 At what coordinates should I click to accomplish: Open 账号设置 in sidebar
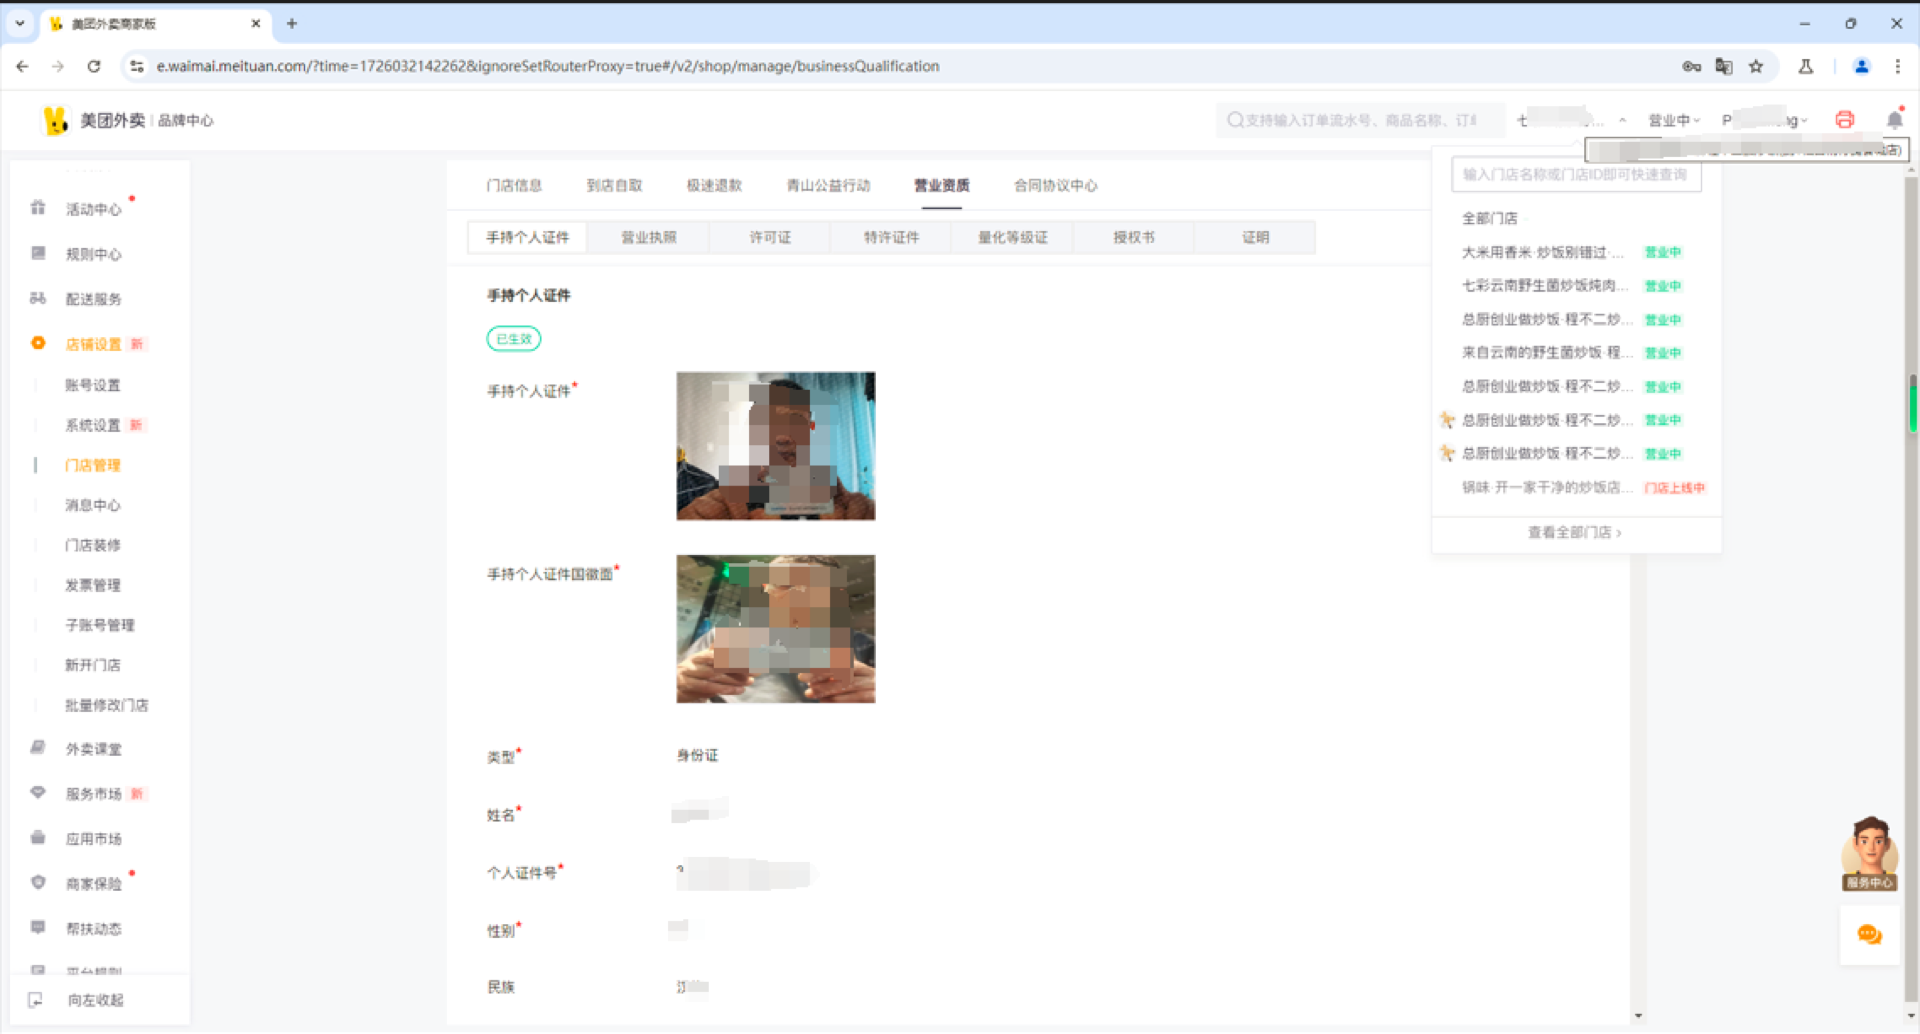(93, 385)
